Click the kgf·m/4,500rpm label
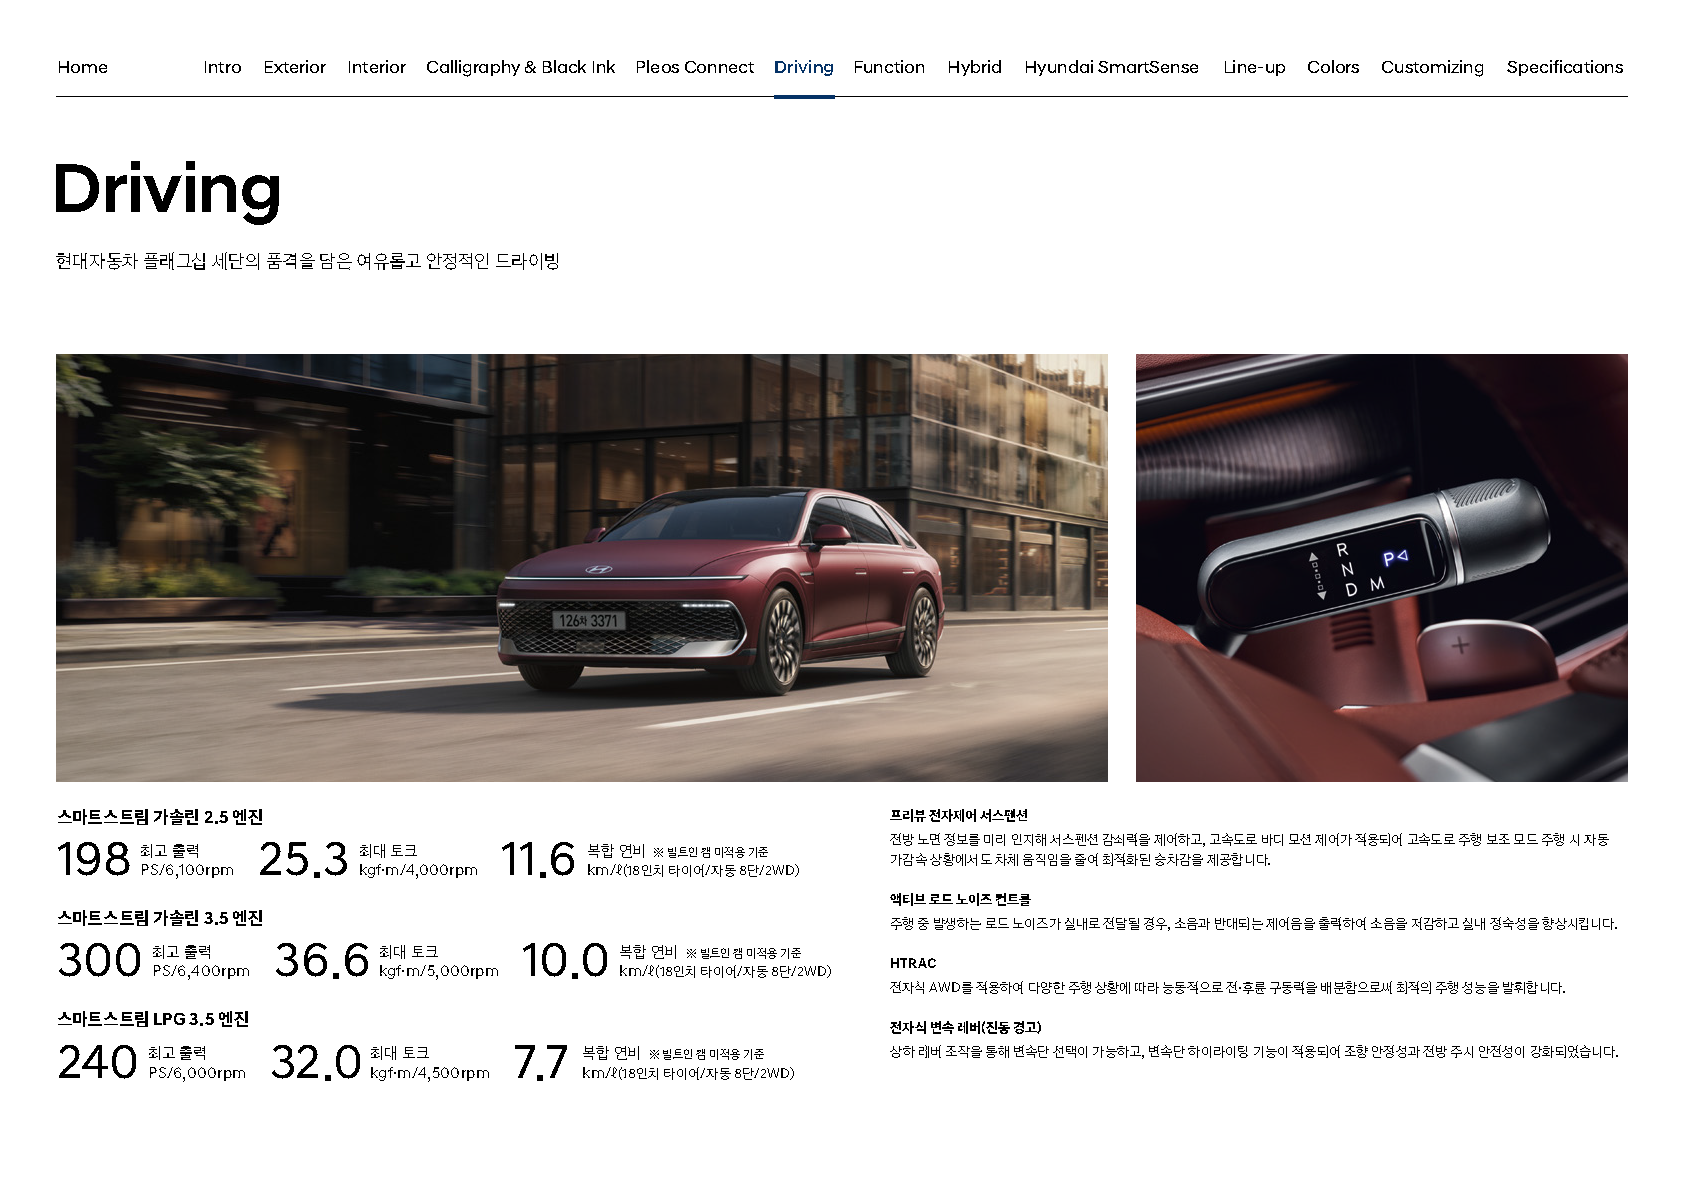 [x=430, y=1073]
